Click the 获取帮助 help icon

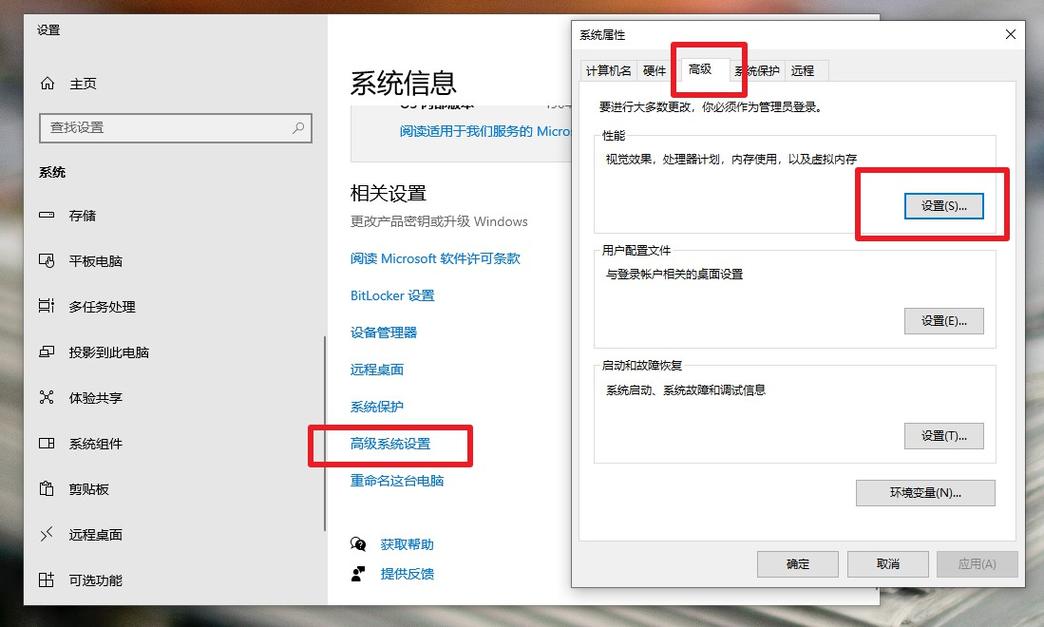click(x=358, y=544)
